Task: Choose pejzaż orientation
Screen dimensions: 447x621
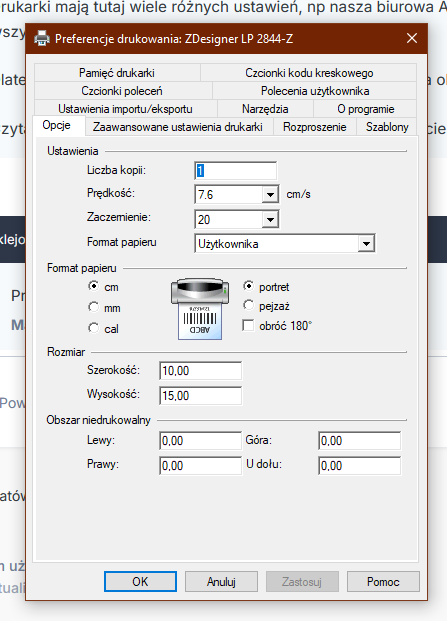Action: pyautogui.click(x=248, y=305)
